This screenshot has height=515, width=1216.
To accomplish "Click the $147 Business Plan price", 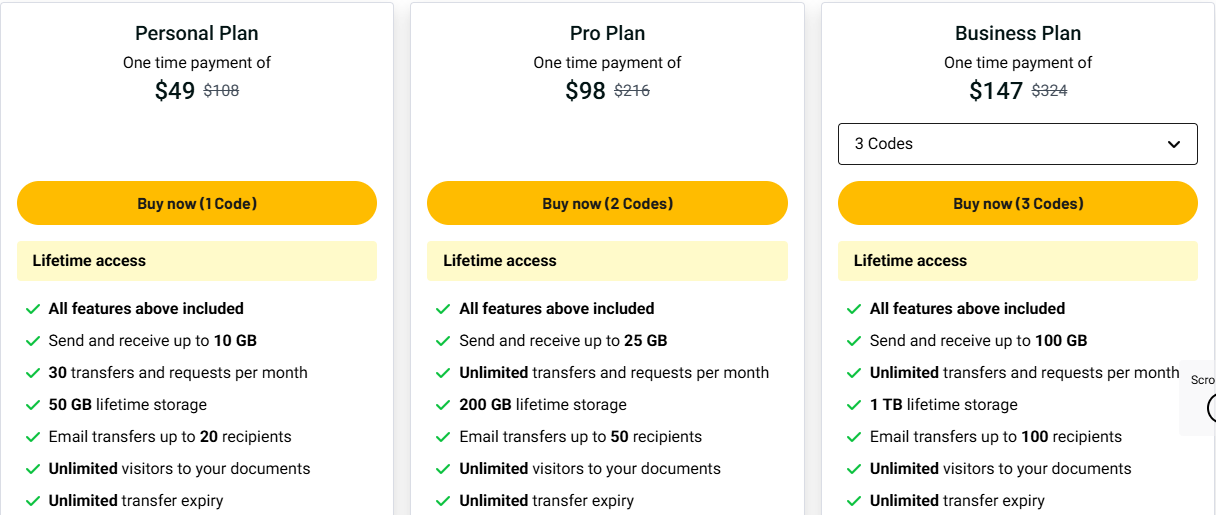I will click(x=996, y=91).
